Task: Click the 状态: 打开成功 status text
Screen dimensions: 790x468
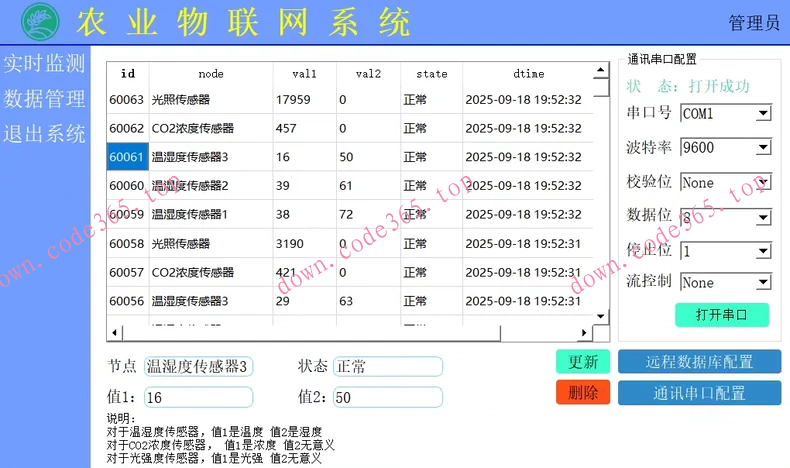Action: pyautogui.click(x=688, y=87)
